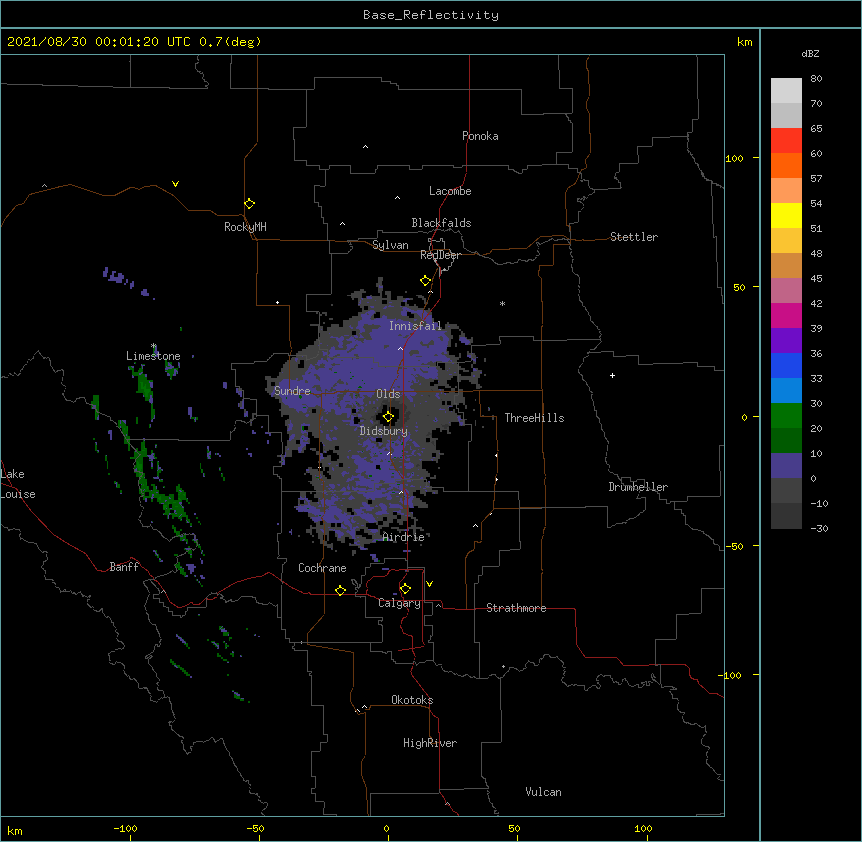The image size is (862, 842).
Task: Select the blue 36 dBZ legend color
Action: click(786, 365)
